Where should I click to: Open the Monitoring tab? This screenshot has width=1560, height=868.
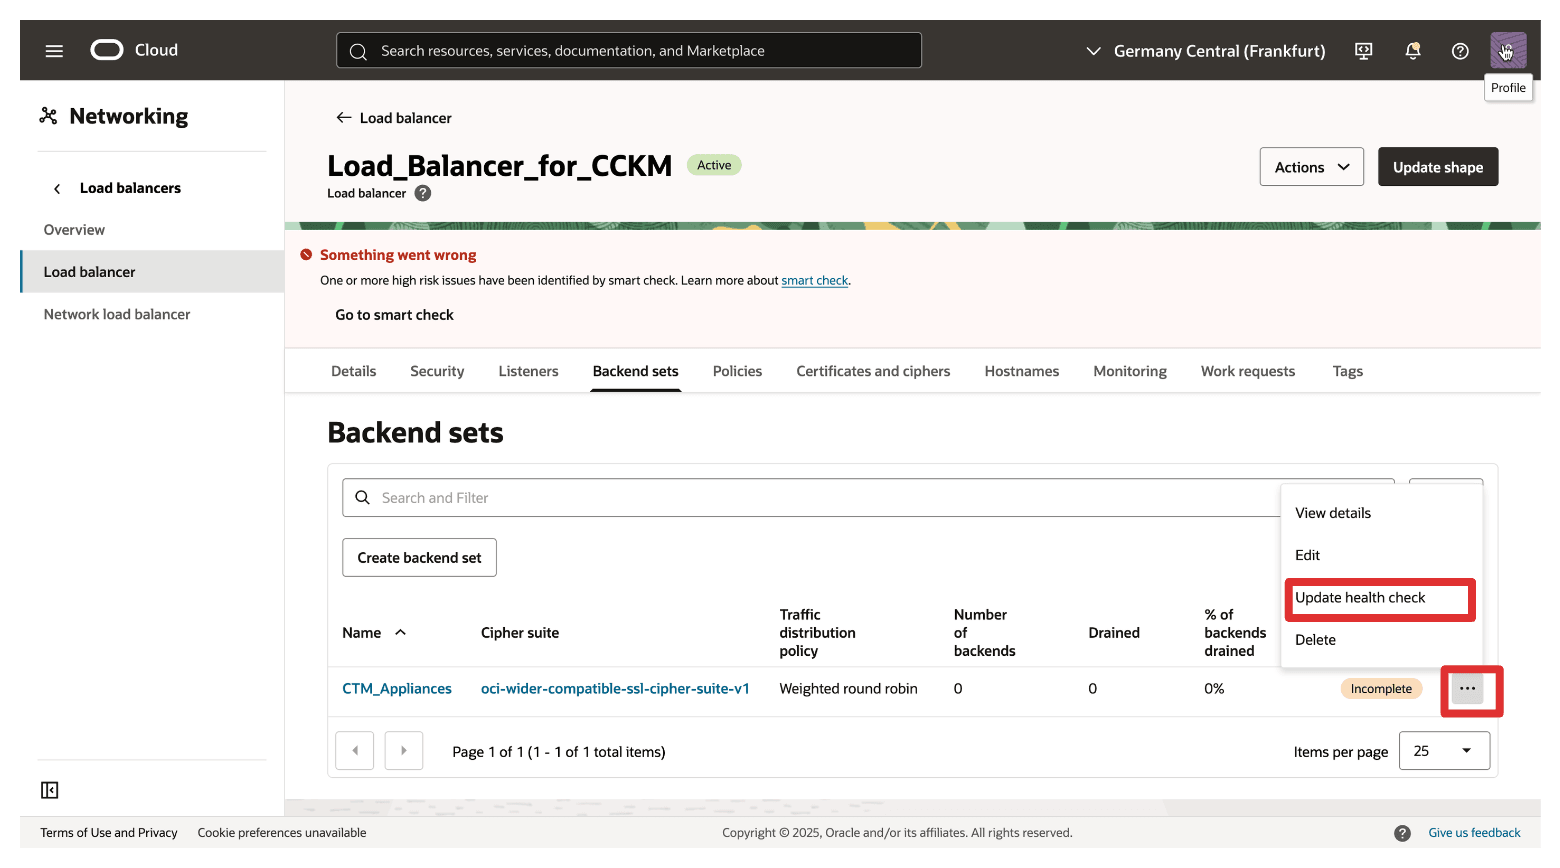(1130, 371)
